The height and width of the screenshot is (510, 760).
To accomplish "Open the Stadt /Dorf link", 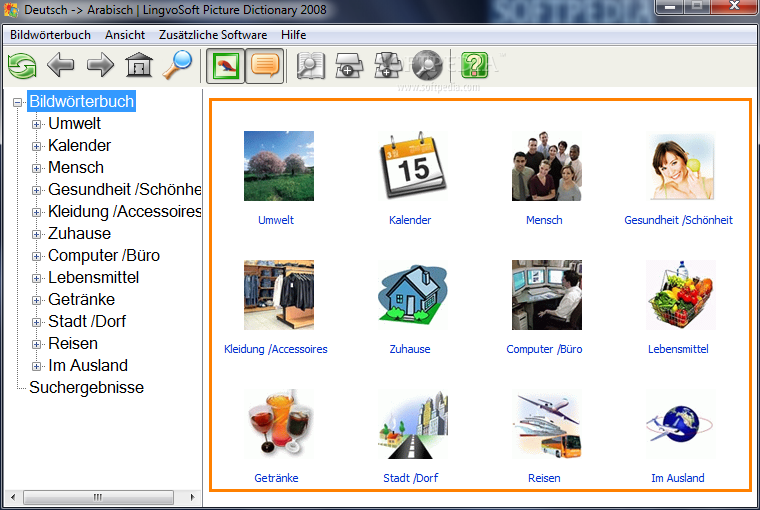I will (x=411, y=478).
